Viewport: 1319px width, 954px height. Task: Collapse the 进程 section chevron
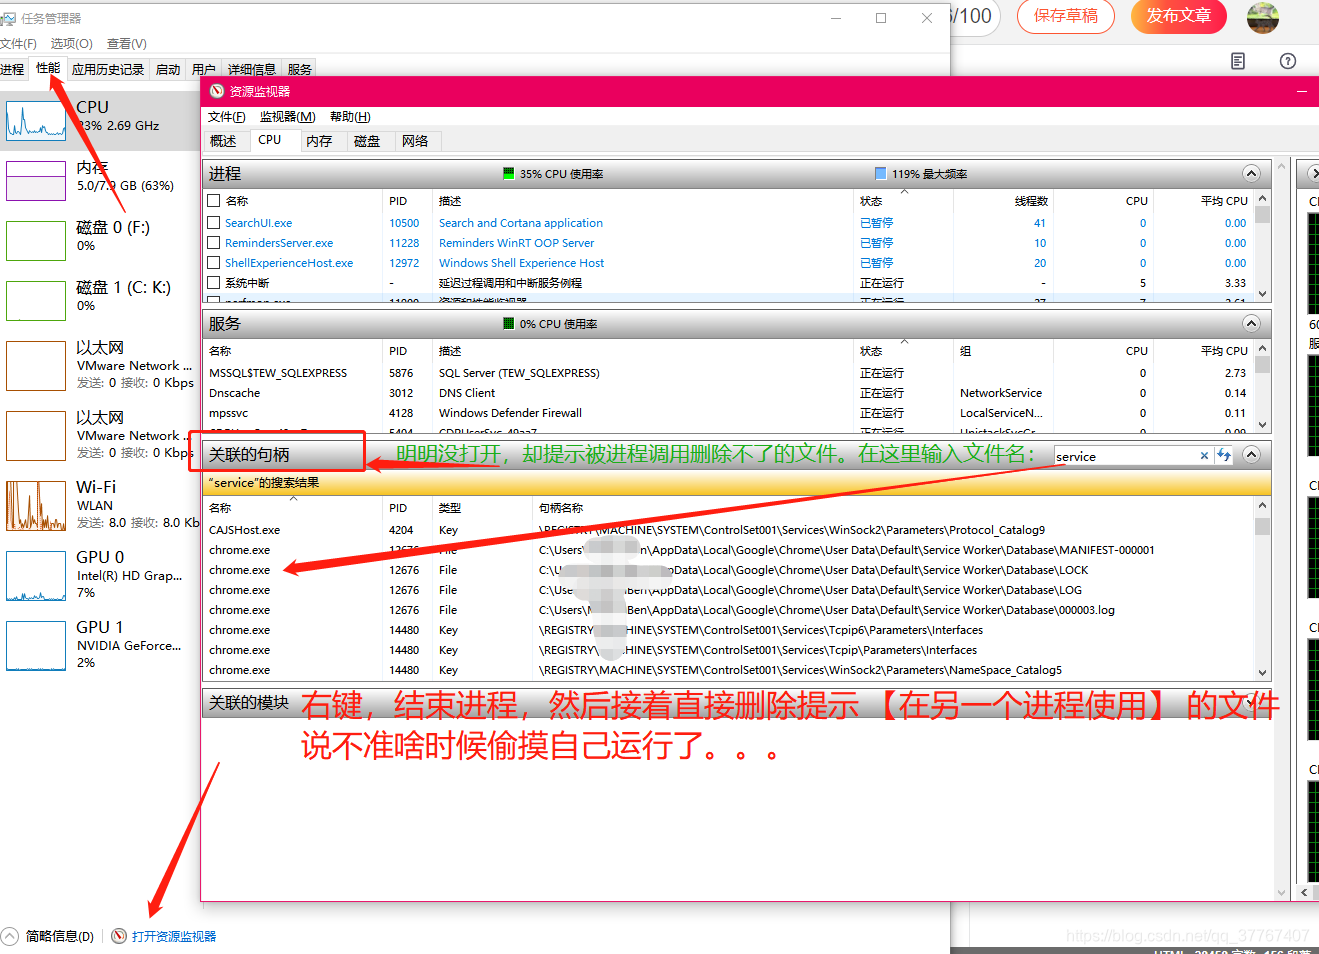(1251, 173)
